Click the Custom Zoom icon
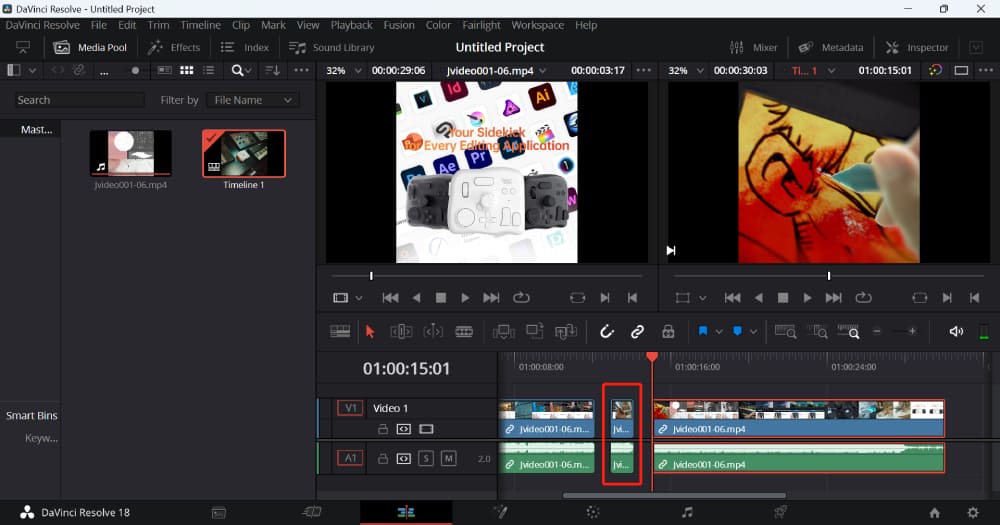The height and width of the screenshot is (525, 1000). click(x=849, y=332)
